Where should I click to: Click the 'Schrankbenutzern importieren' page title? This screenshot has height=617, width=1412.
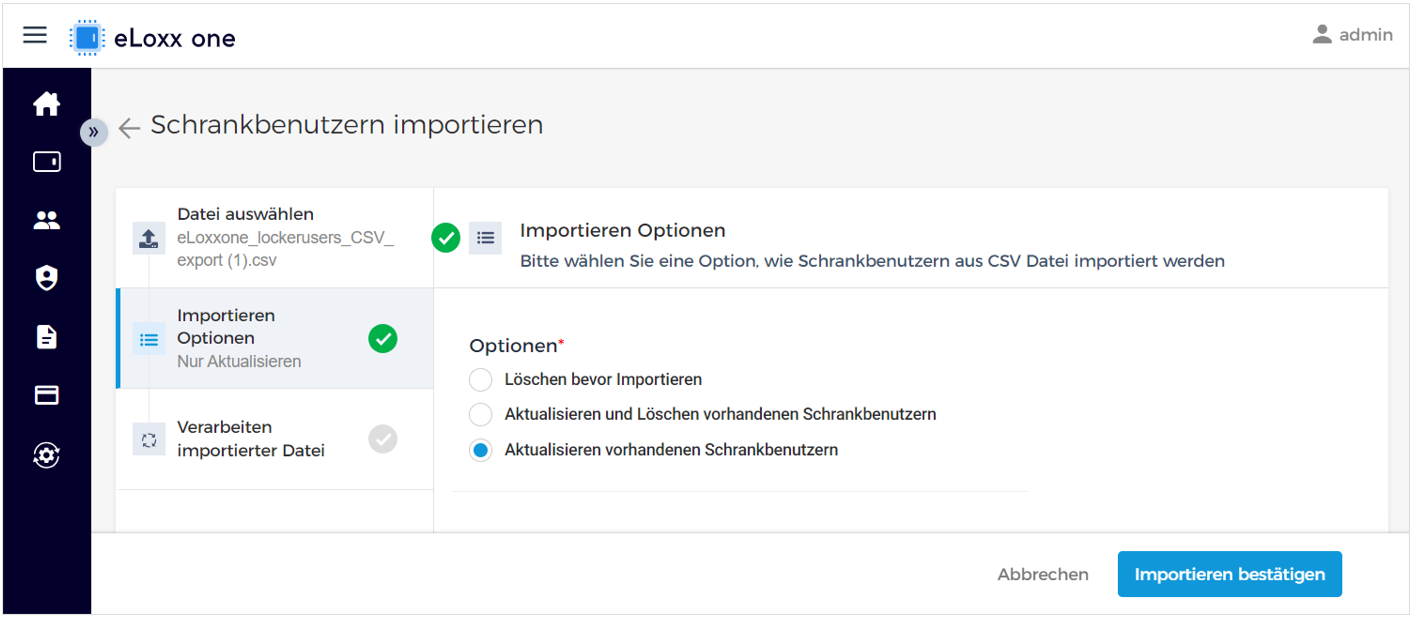pyautogui.click(x=347, y=125)
